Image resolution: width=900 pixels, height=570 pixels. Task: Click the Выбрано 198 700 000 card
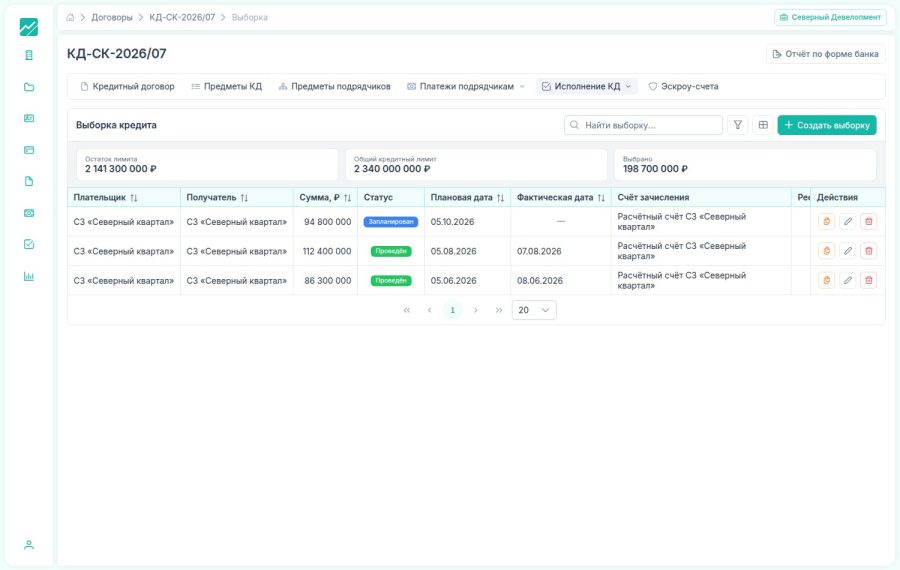tap(745, 165)
